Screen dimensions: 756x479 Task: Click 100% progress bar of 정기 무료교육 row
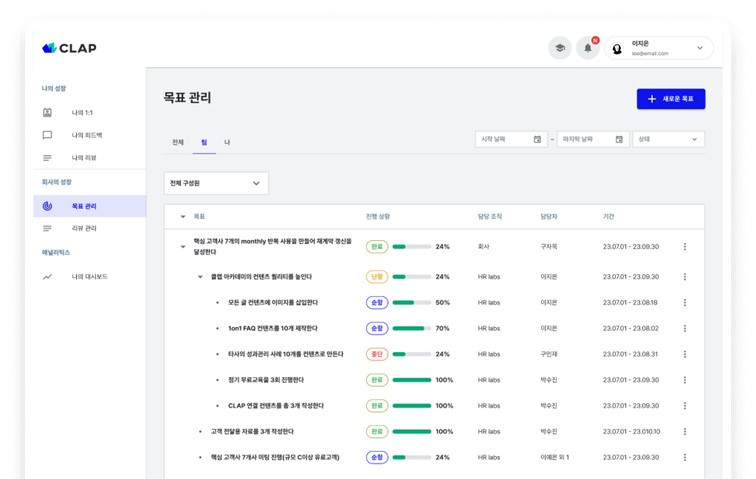(x=412, y=380)
